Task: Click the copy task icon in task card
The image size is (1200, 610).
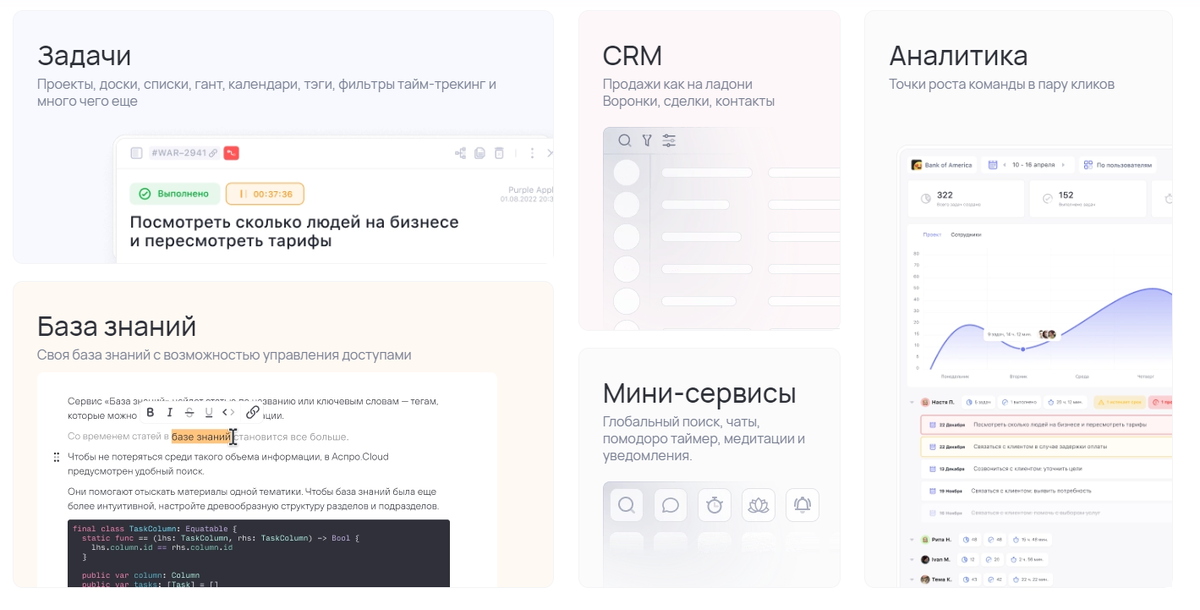Action: point(480,153)
